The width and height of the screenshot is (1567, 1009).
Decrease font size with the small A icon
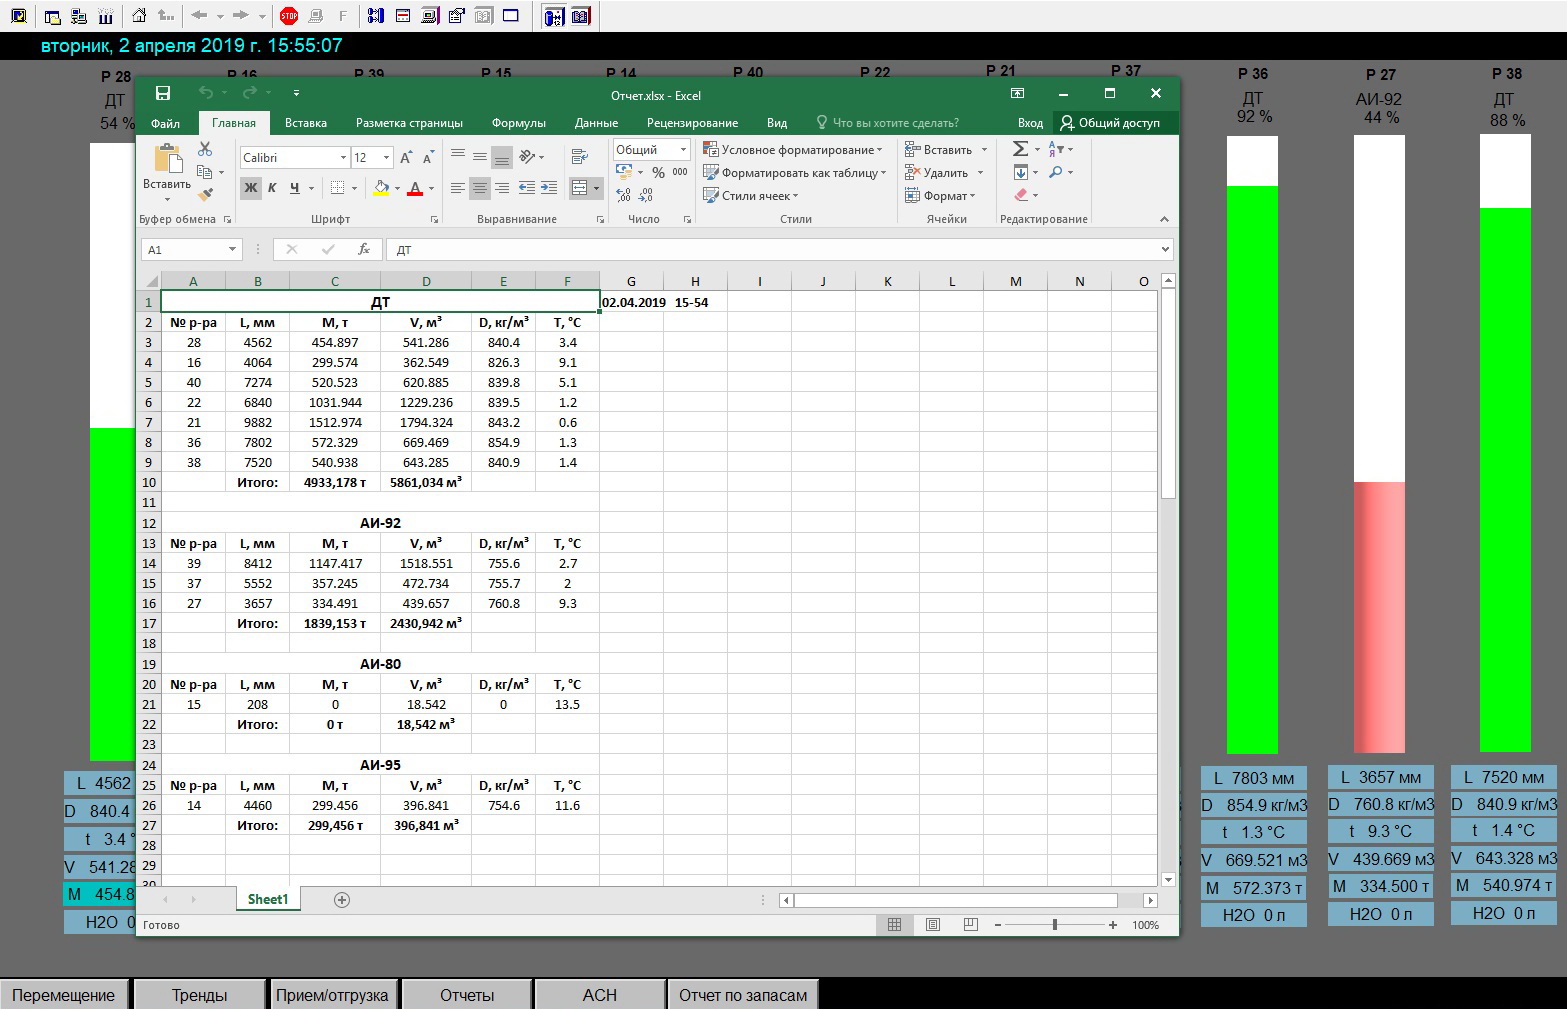click(428, 158)
